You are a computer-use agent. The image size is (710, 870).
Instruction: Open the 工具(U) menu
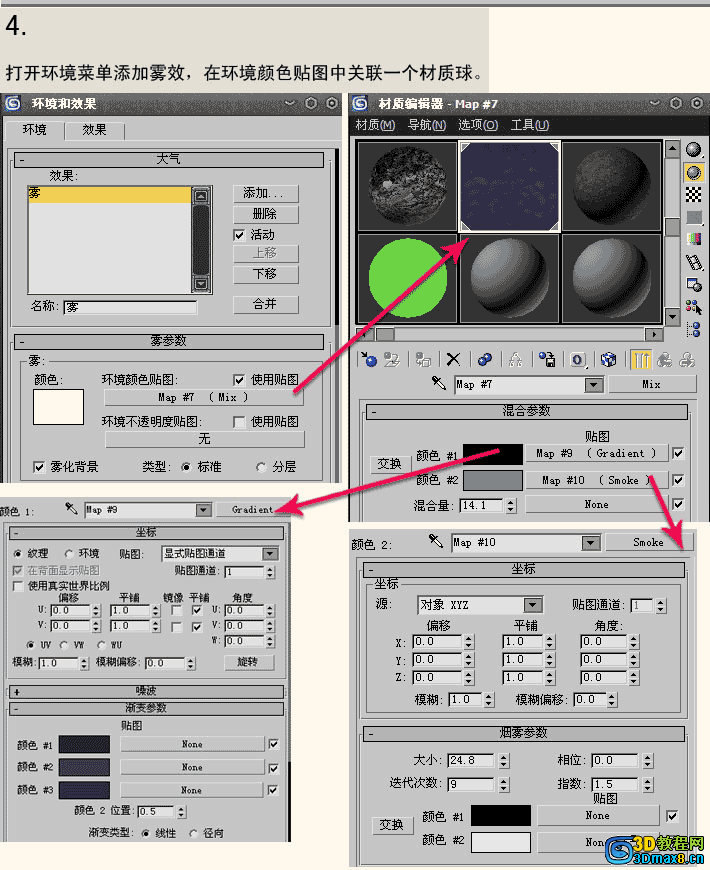pos(530,125)
